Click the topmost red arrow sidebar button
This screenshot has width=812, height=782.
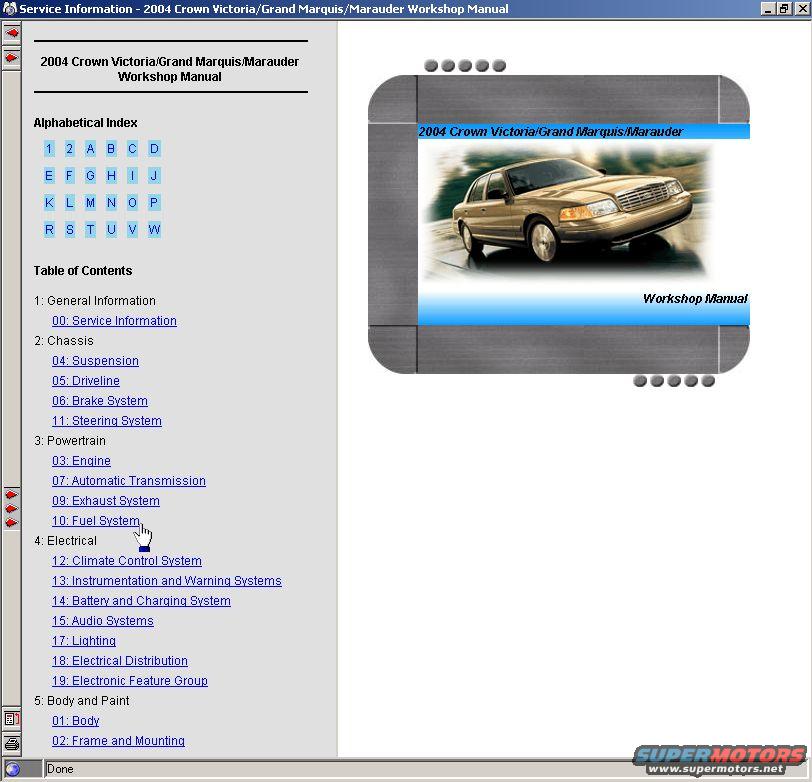[12, 33]
